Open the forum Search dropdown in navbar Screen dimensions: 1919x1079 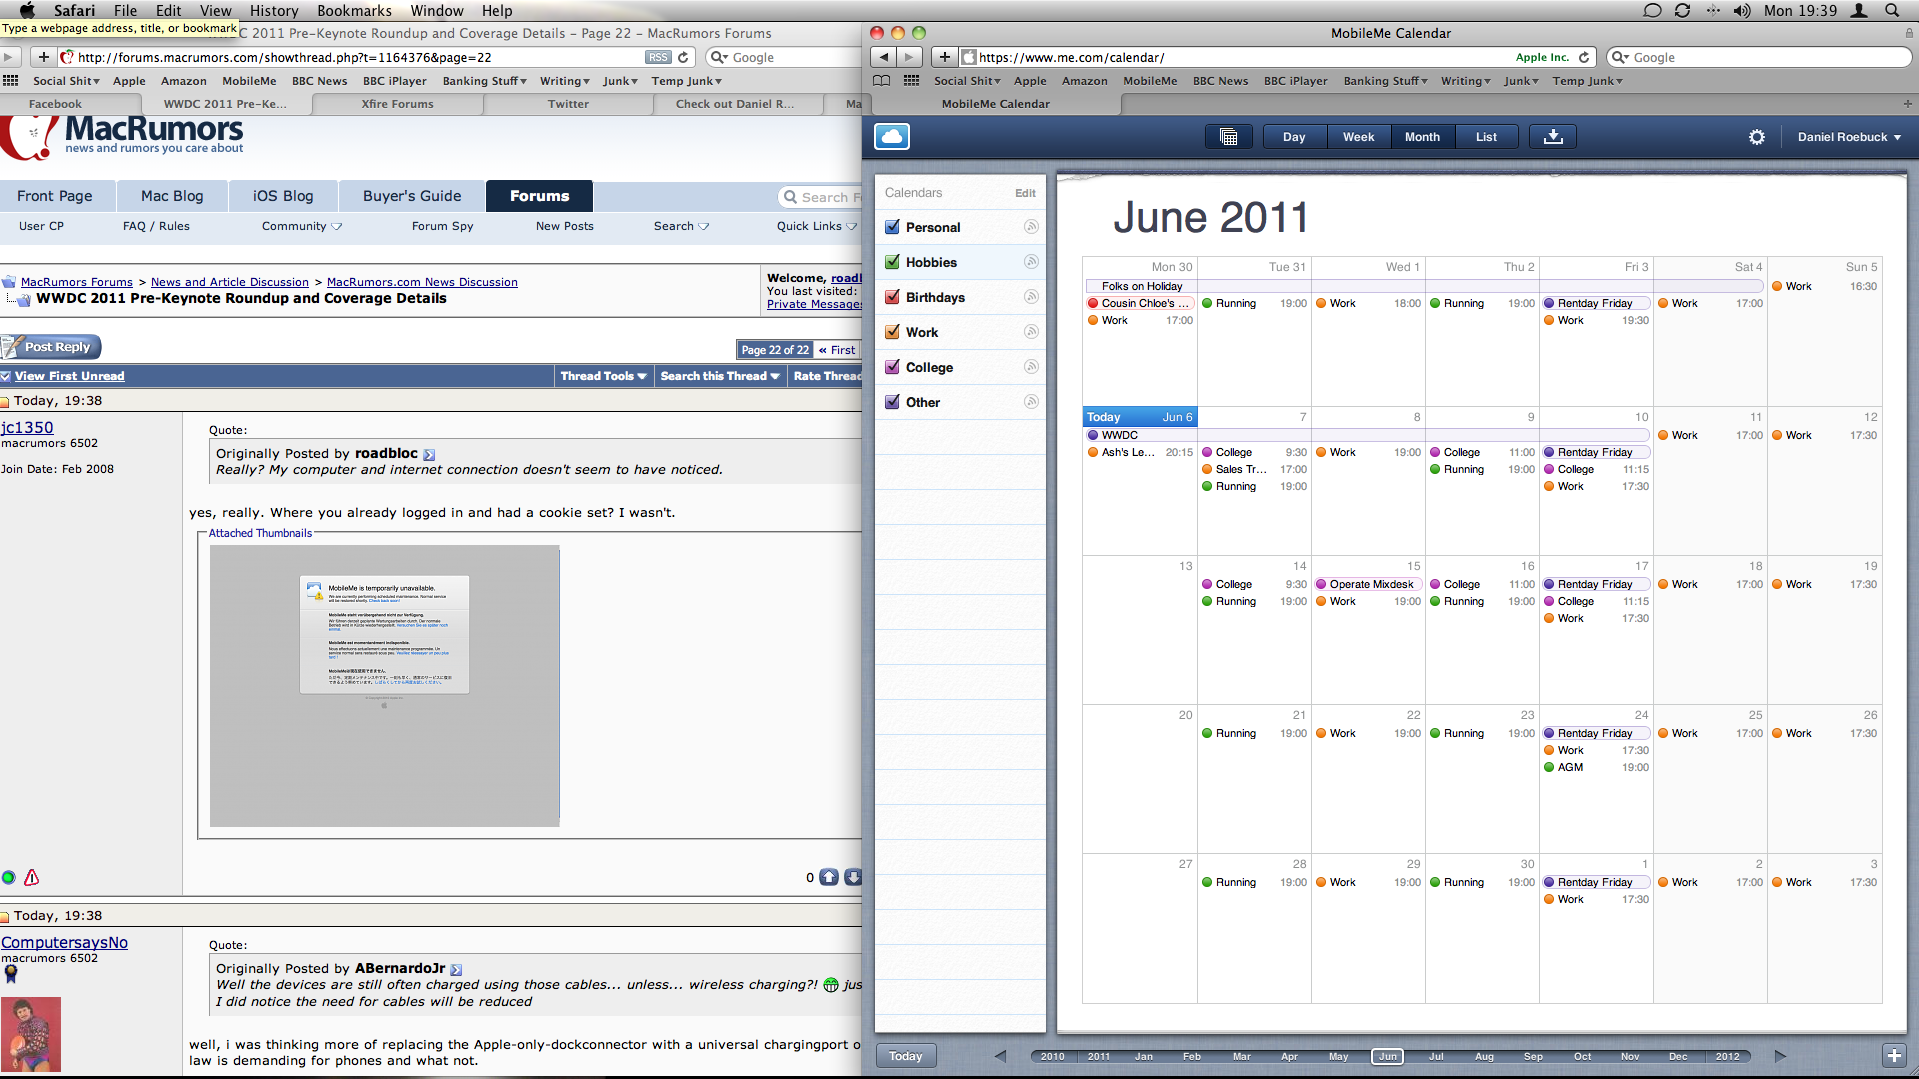coord(681,226)
